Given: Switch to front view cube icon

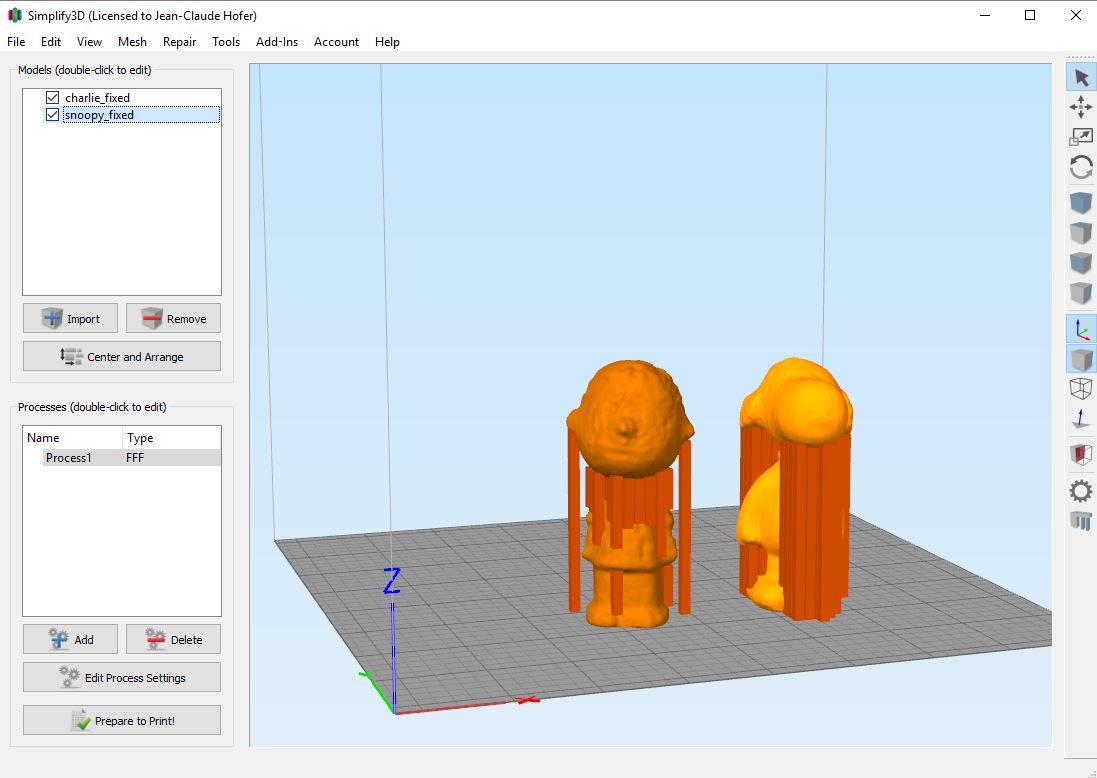Looking at the screenshot, I should 1081,263.
